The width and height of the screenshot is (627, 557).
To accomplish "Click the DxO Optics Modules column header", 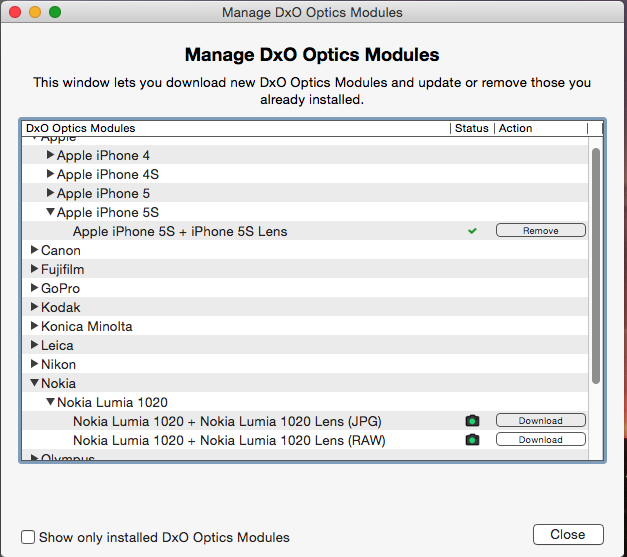I will coord(236,128).
